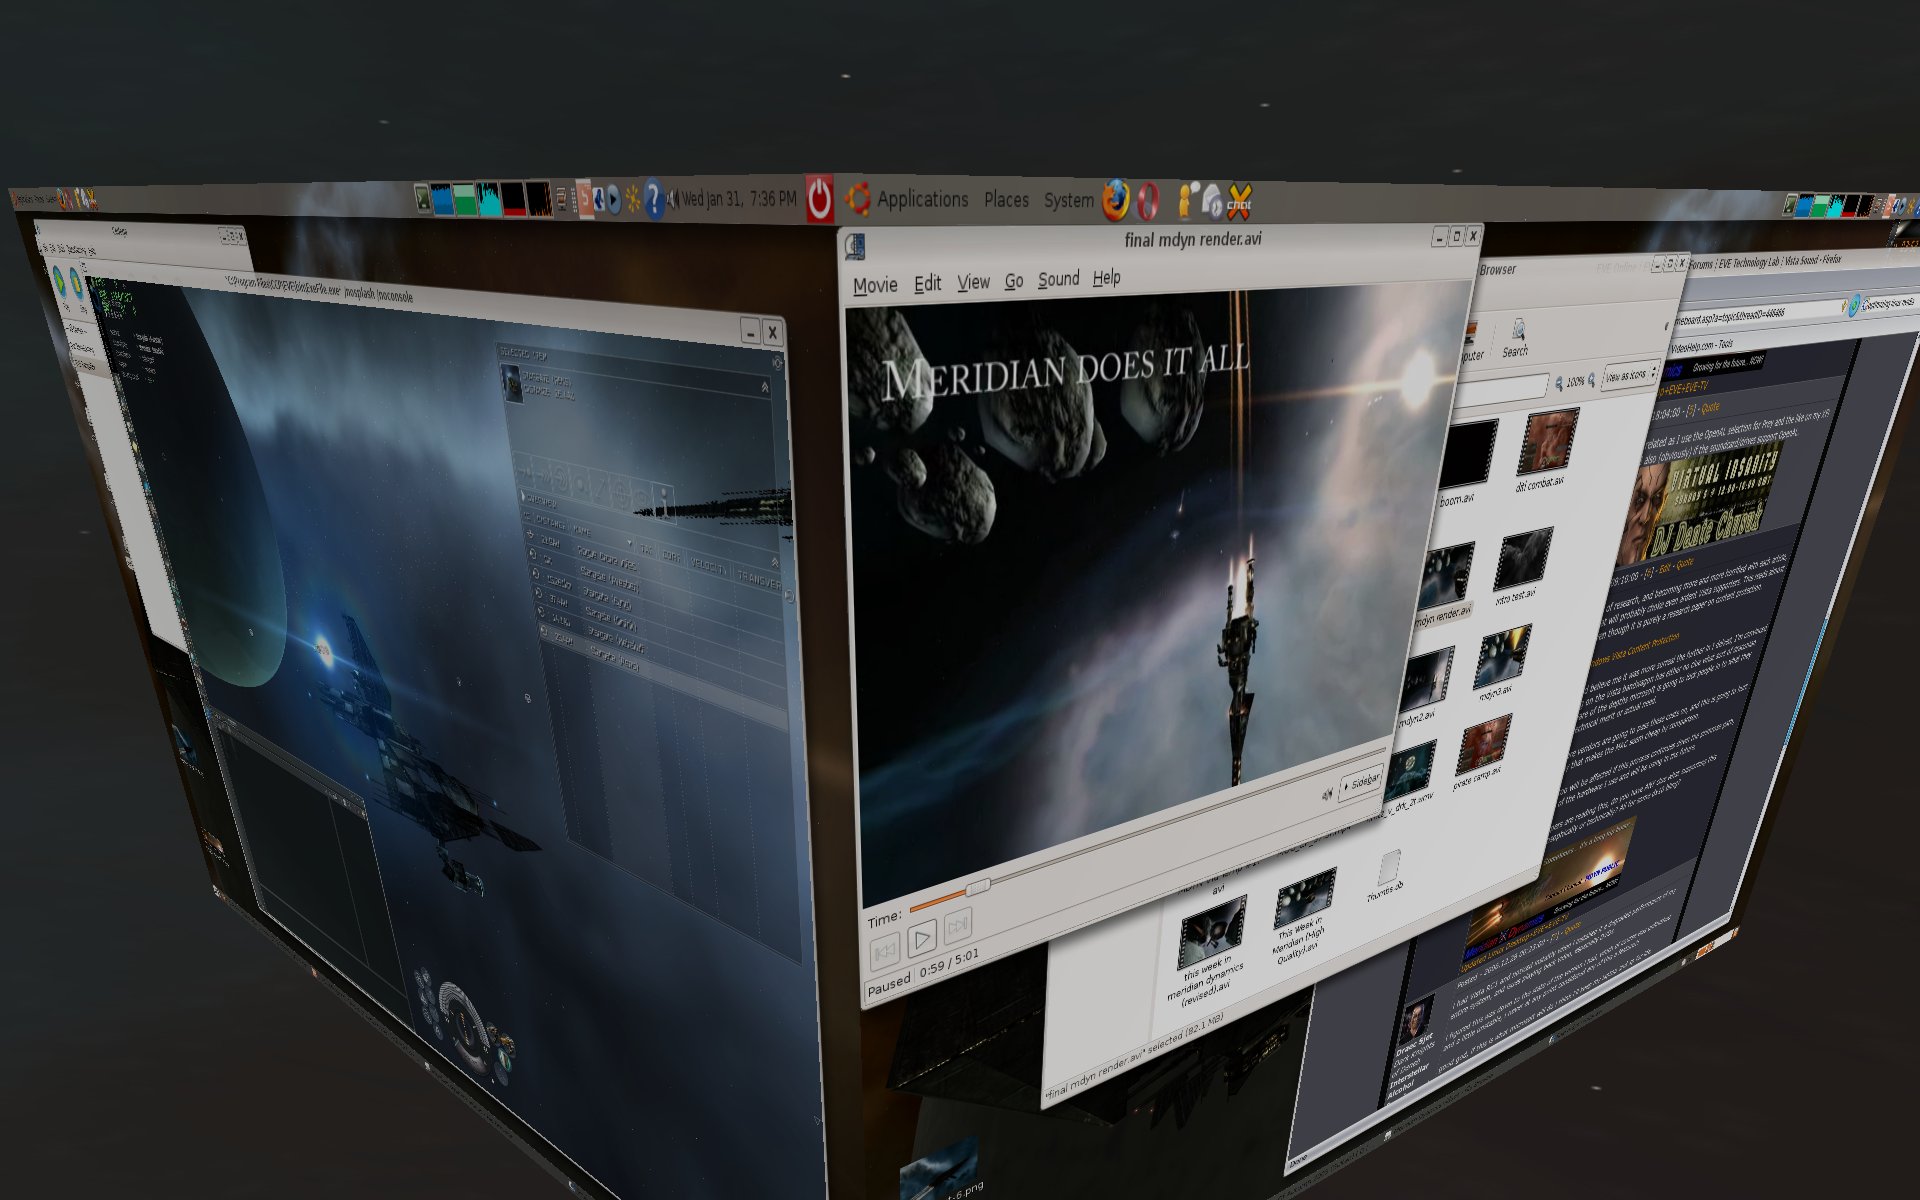1920x1200 pixels.
Task: Open the Sound menu
Action: coord(1058,279)
